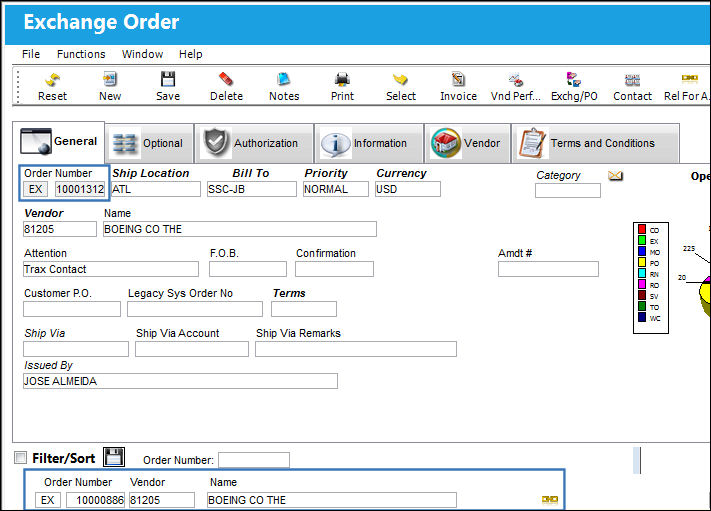Image resolution: width=711 pixels, height=511 pixels.
Task: Click the blue MO legend swatch
Action: click(642, 251)
